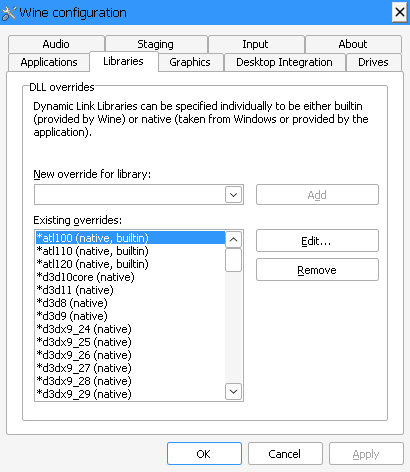Choose the *atl120 (native, builtin) entry

coord(130,264)
